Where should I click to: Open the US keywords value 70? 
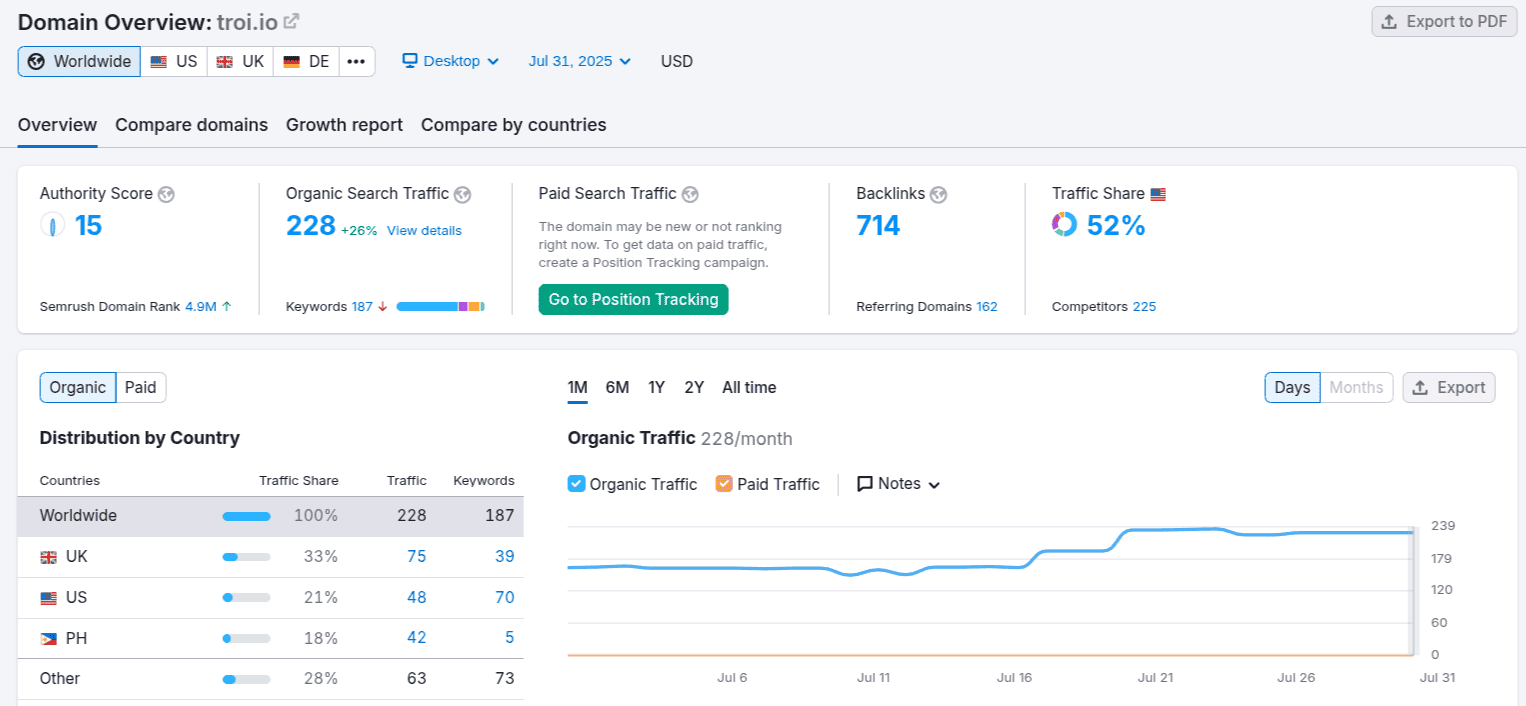point(504,598)
